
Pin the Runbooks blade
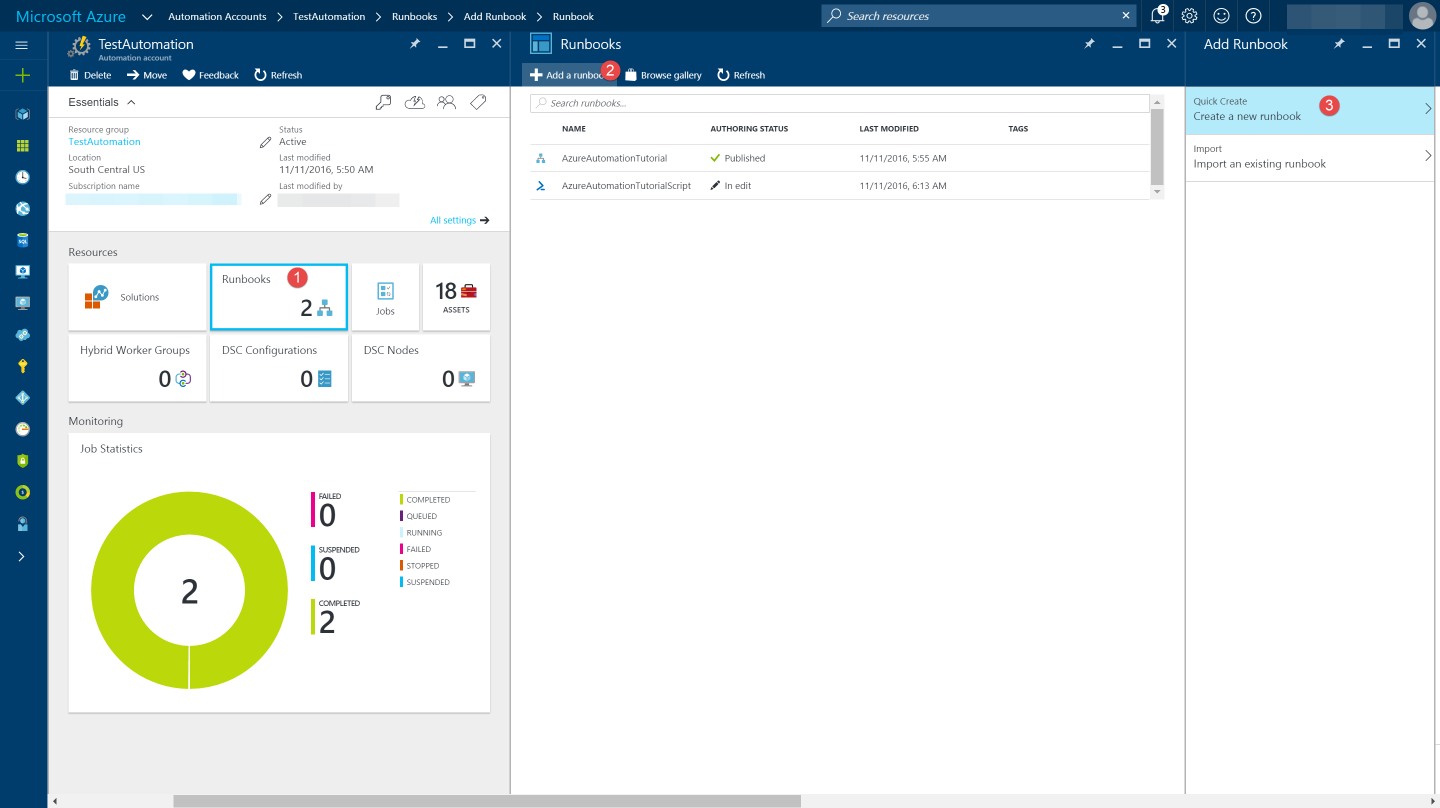click(x=1090, y=44)
